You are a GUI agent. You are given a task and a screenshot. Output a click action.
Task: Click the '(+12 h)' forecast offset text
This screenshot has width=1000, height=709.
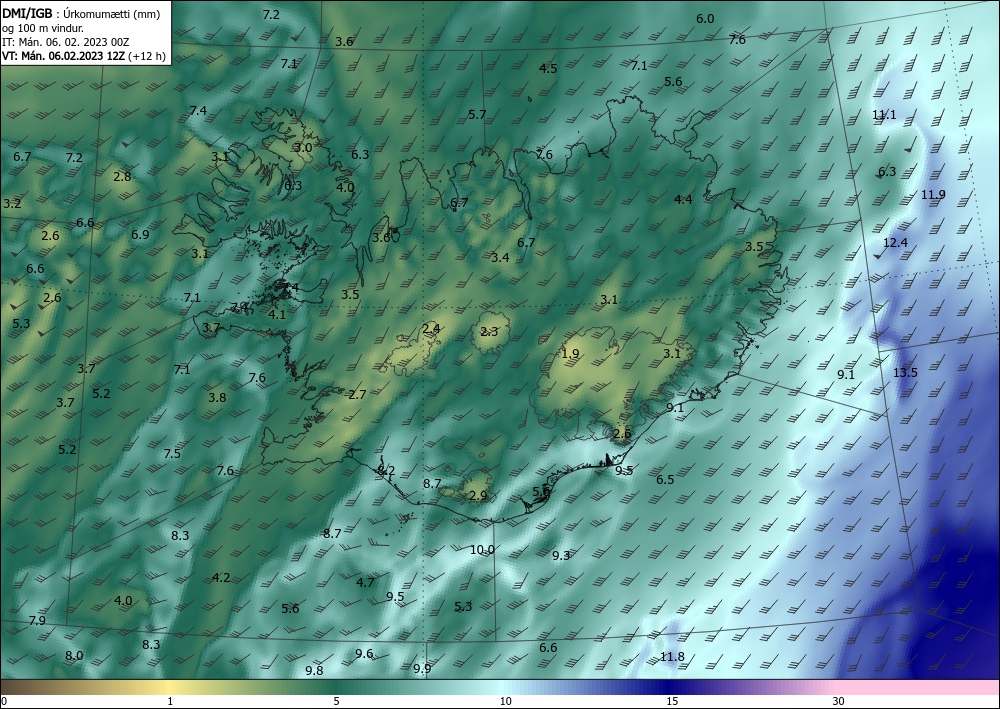147,56
